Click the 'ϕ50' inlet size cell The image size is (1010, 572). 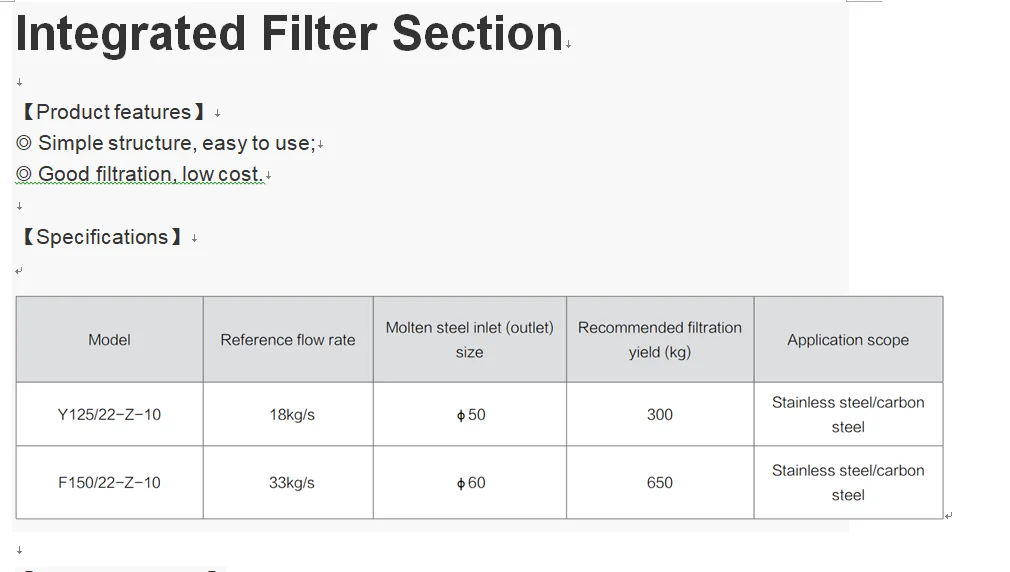tap(470, 414)
